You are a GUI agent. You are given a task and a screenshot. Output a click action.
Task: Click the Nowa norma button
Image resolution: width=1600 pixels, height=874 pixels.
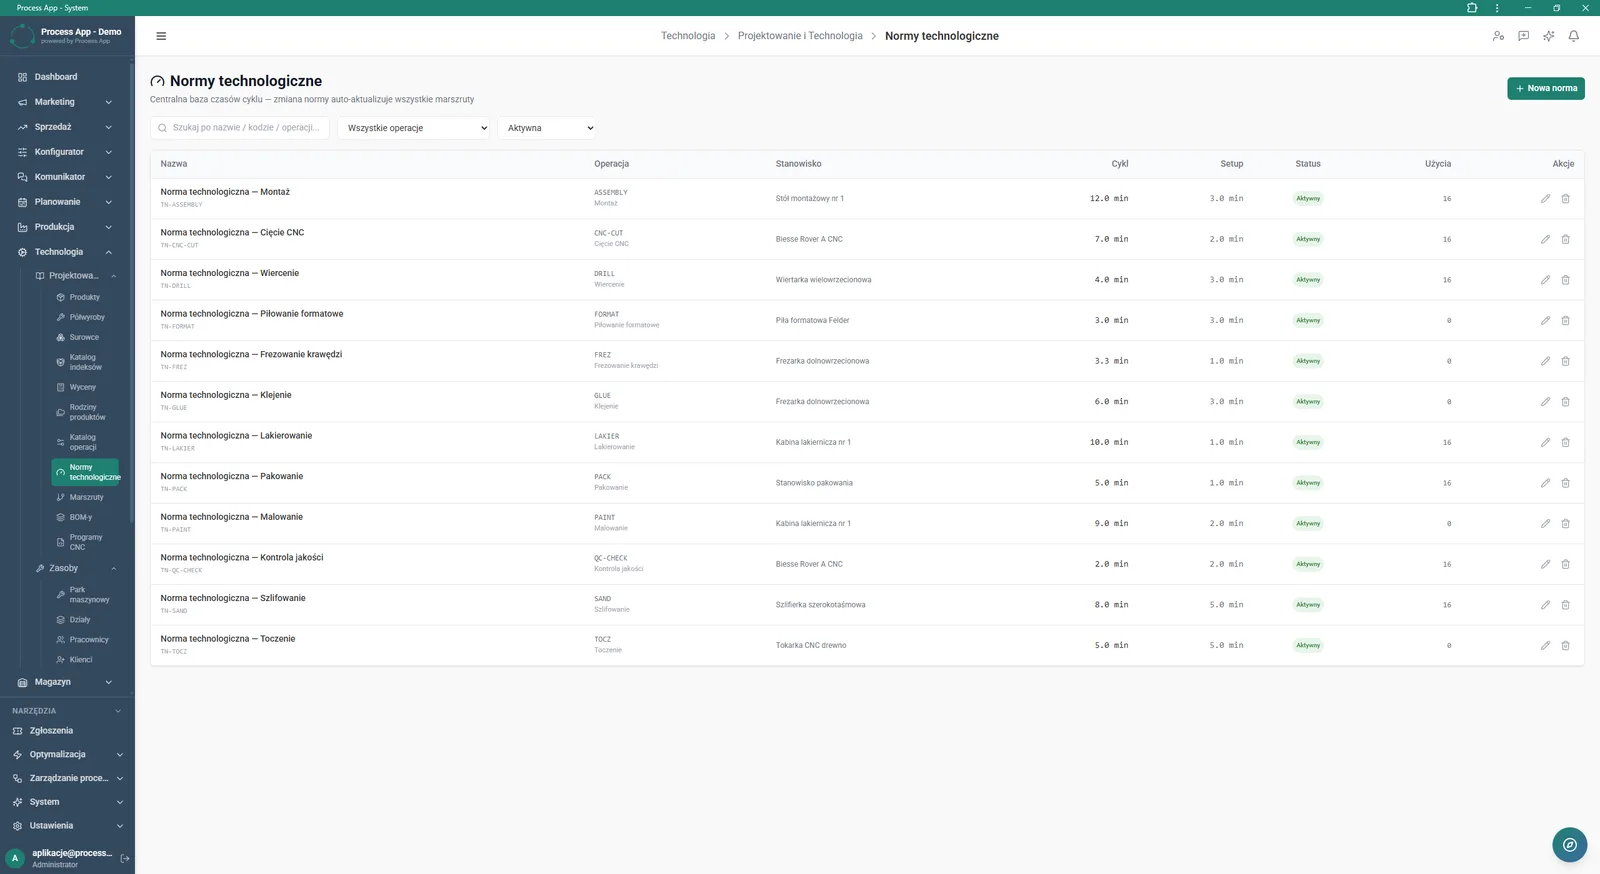1546,88
